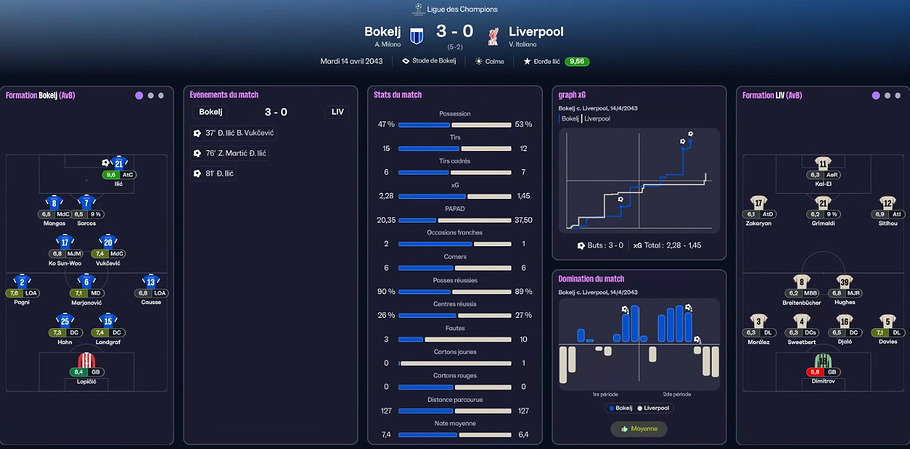Click the 9,56 player of match rating
910x449 pixels.
[x=577, y=61]
